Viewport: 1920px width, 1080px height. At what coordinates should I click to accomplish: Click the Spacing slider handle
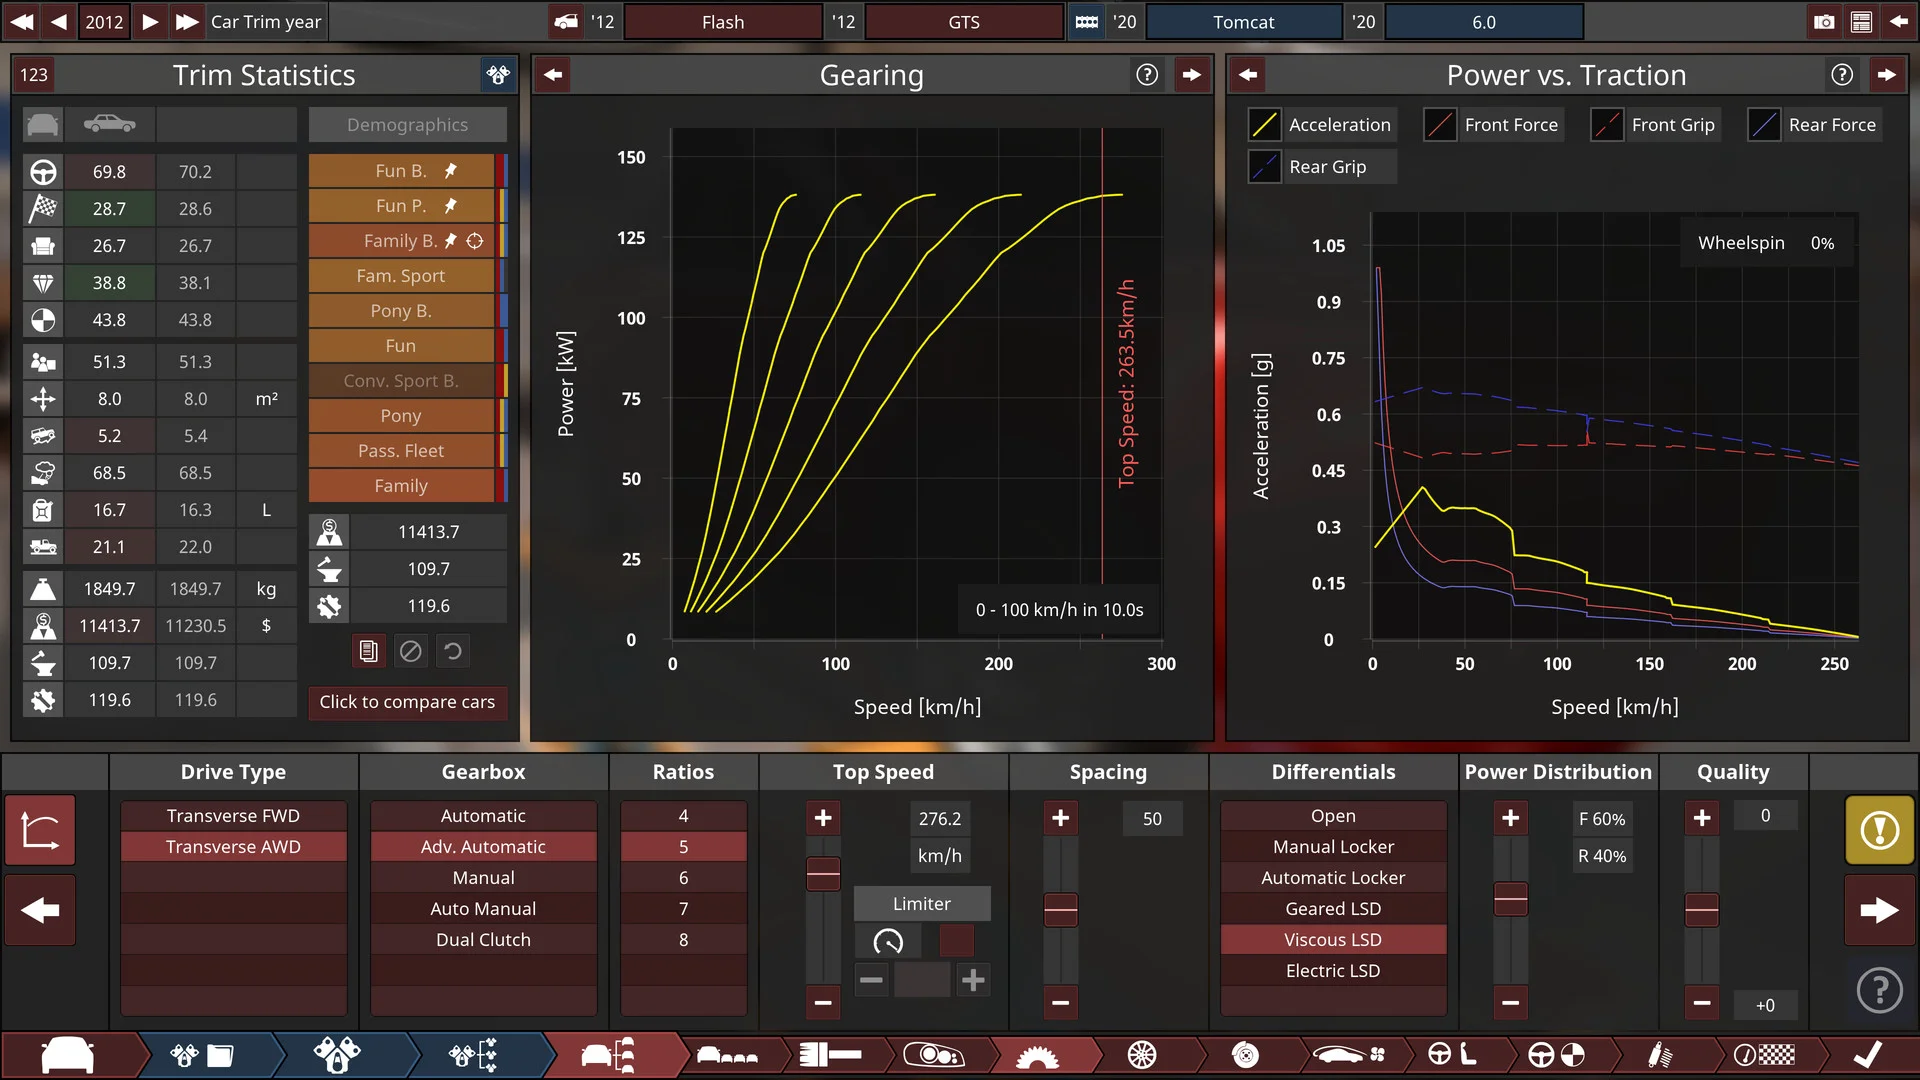(1060, 909)
